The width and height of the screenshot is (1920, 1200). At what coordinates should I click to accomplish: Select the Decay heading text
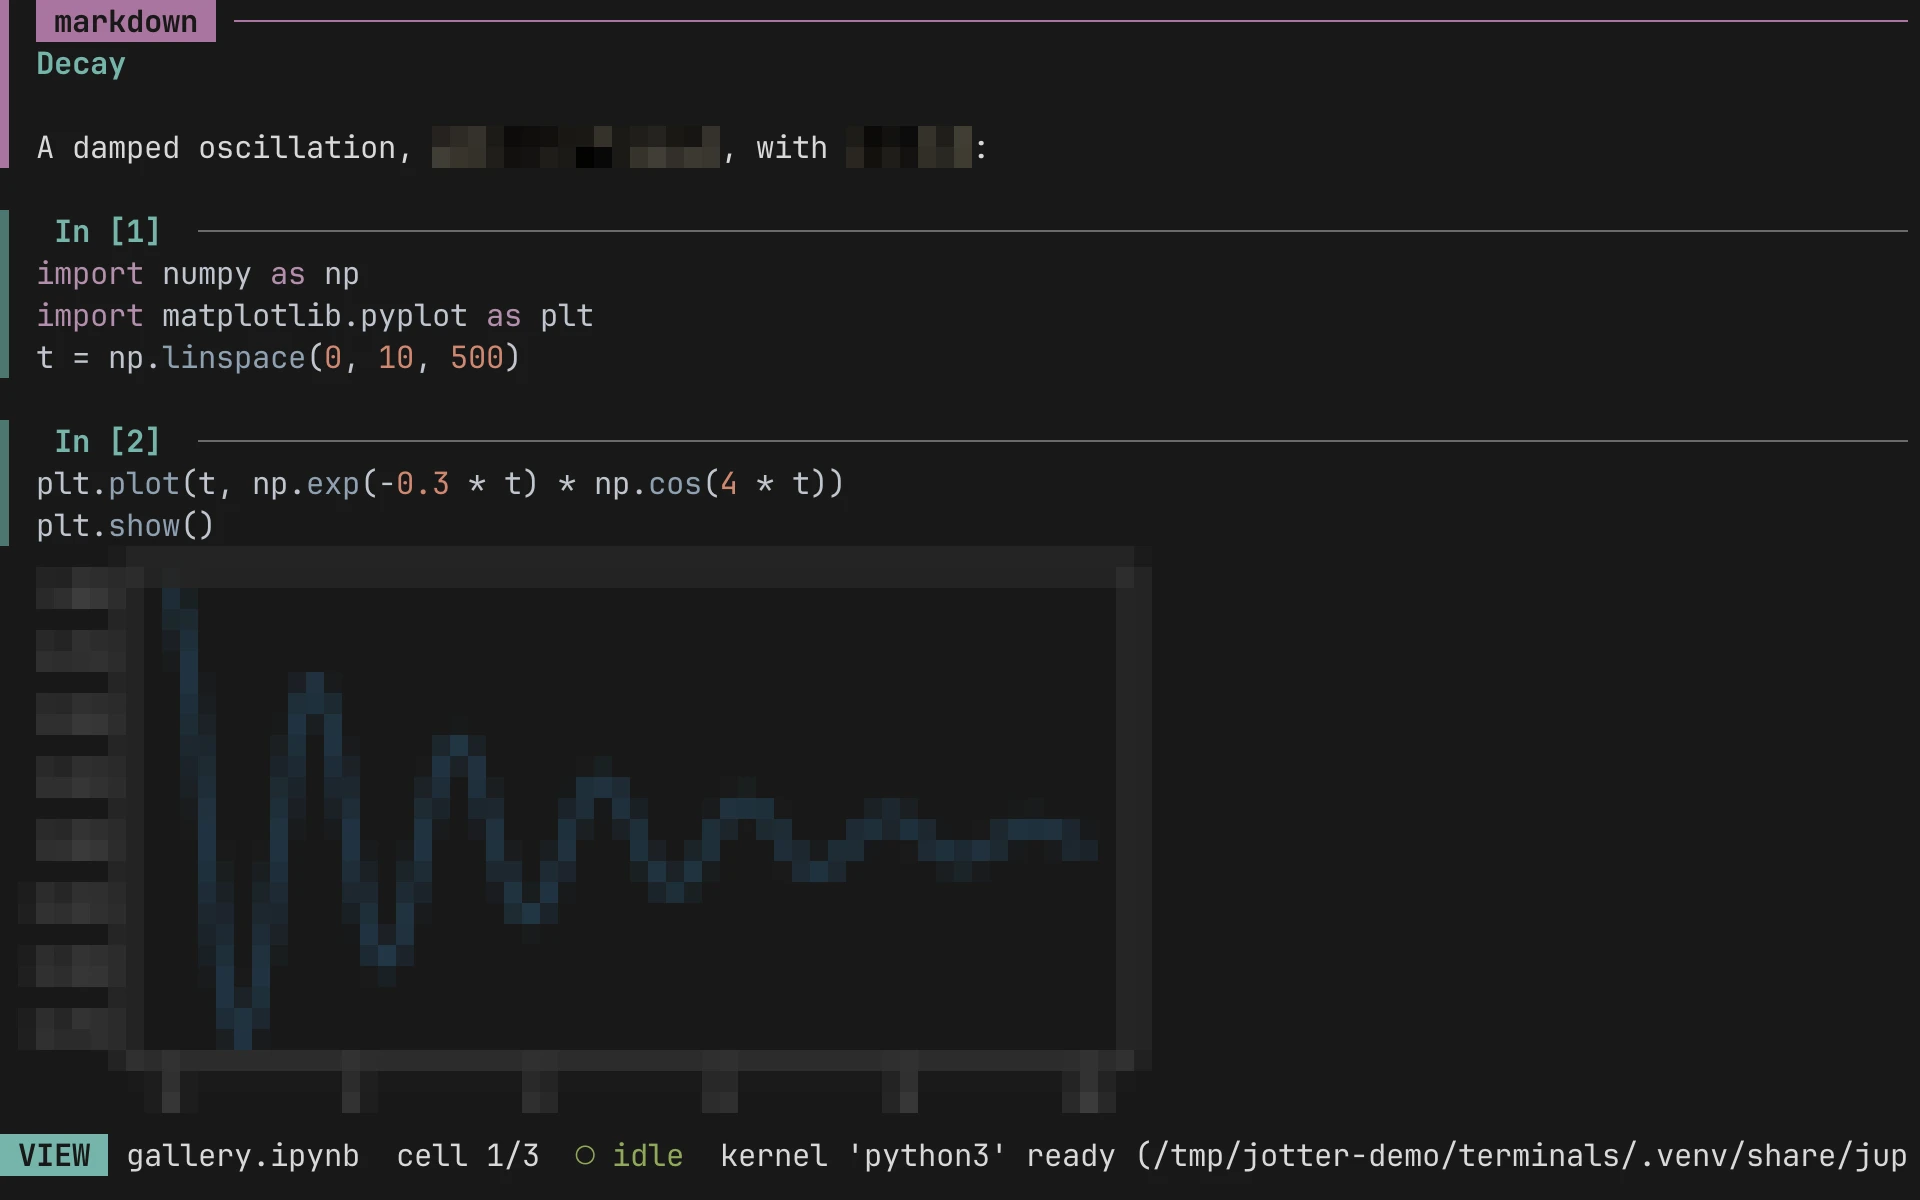[x=81, y=64]
